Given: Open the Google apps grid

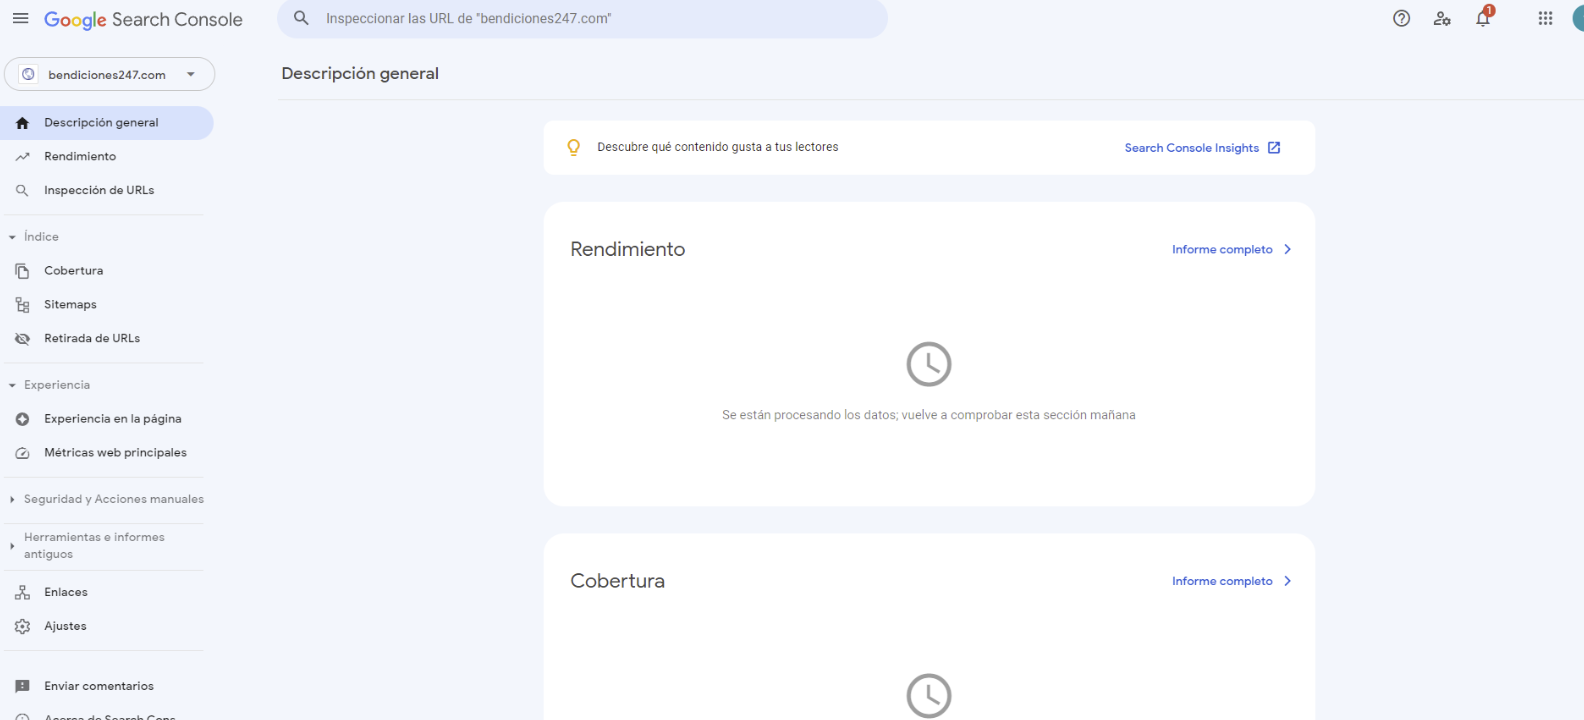Looking at the screenshot, I should [x=1545, y=19].
